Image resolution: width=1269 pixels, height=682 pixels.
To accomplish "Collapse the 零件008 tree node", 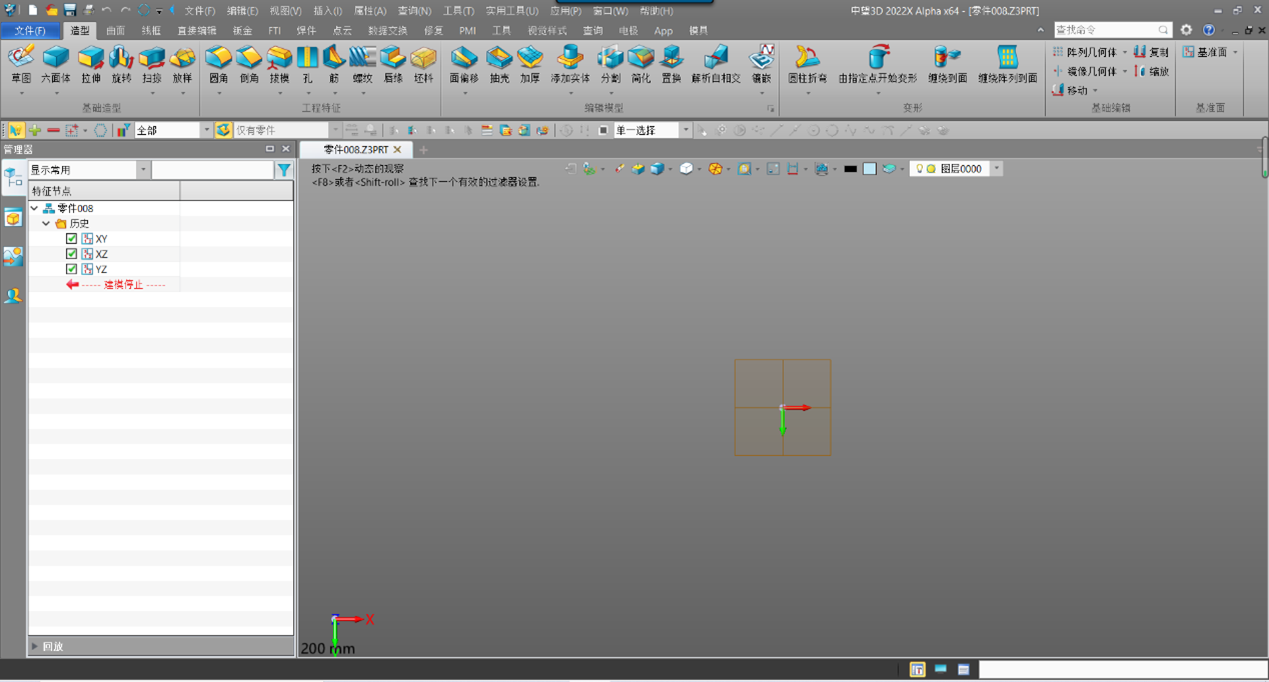I will click(x=35, y=208).
